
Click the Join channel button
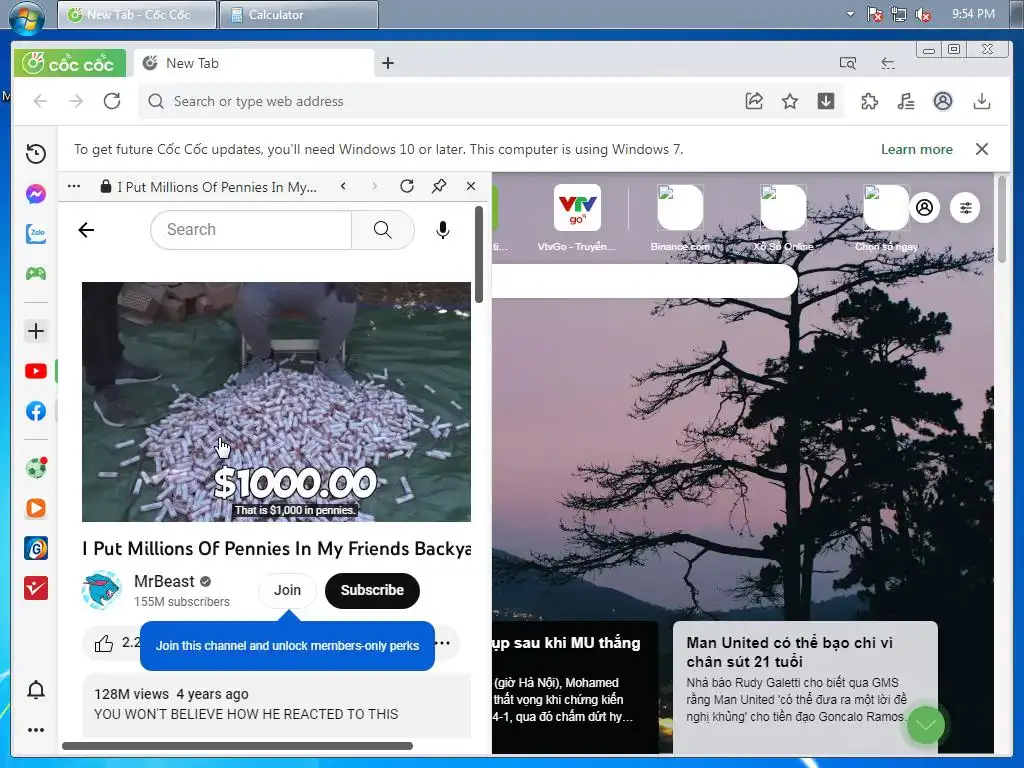(x=287, y=590)
